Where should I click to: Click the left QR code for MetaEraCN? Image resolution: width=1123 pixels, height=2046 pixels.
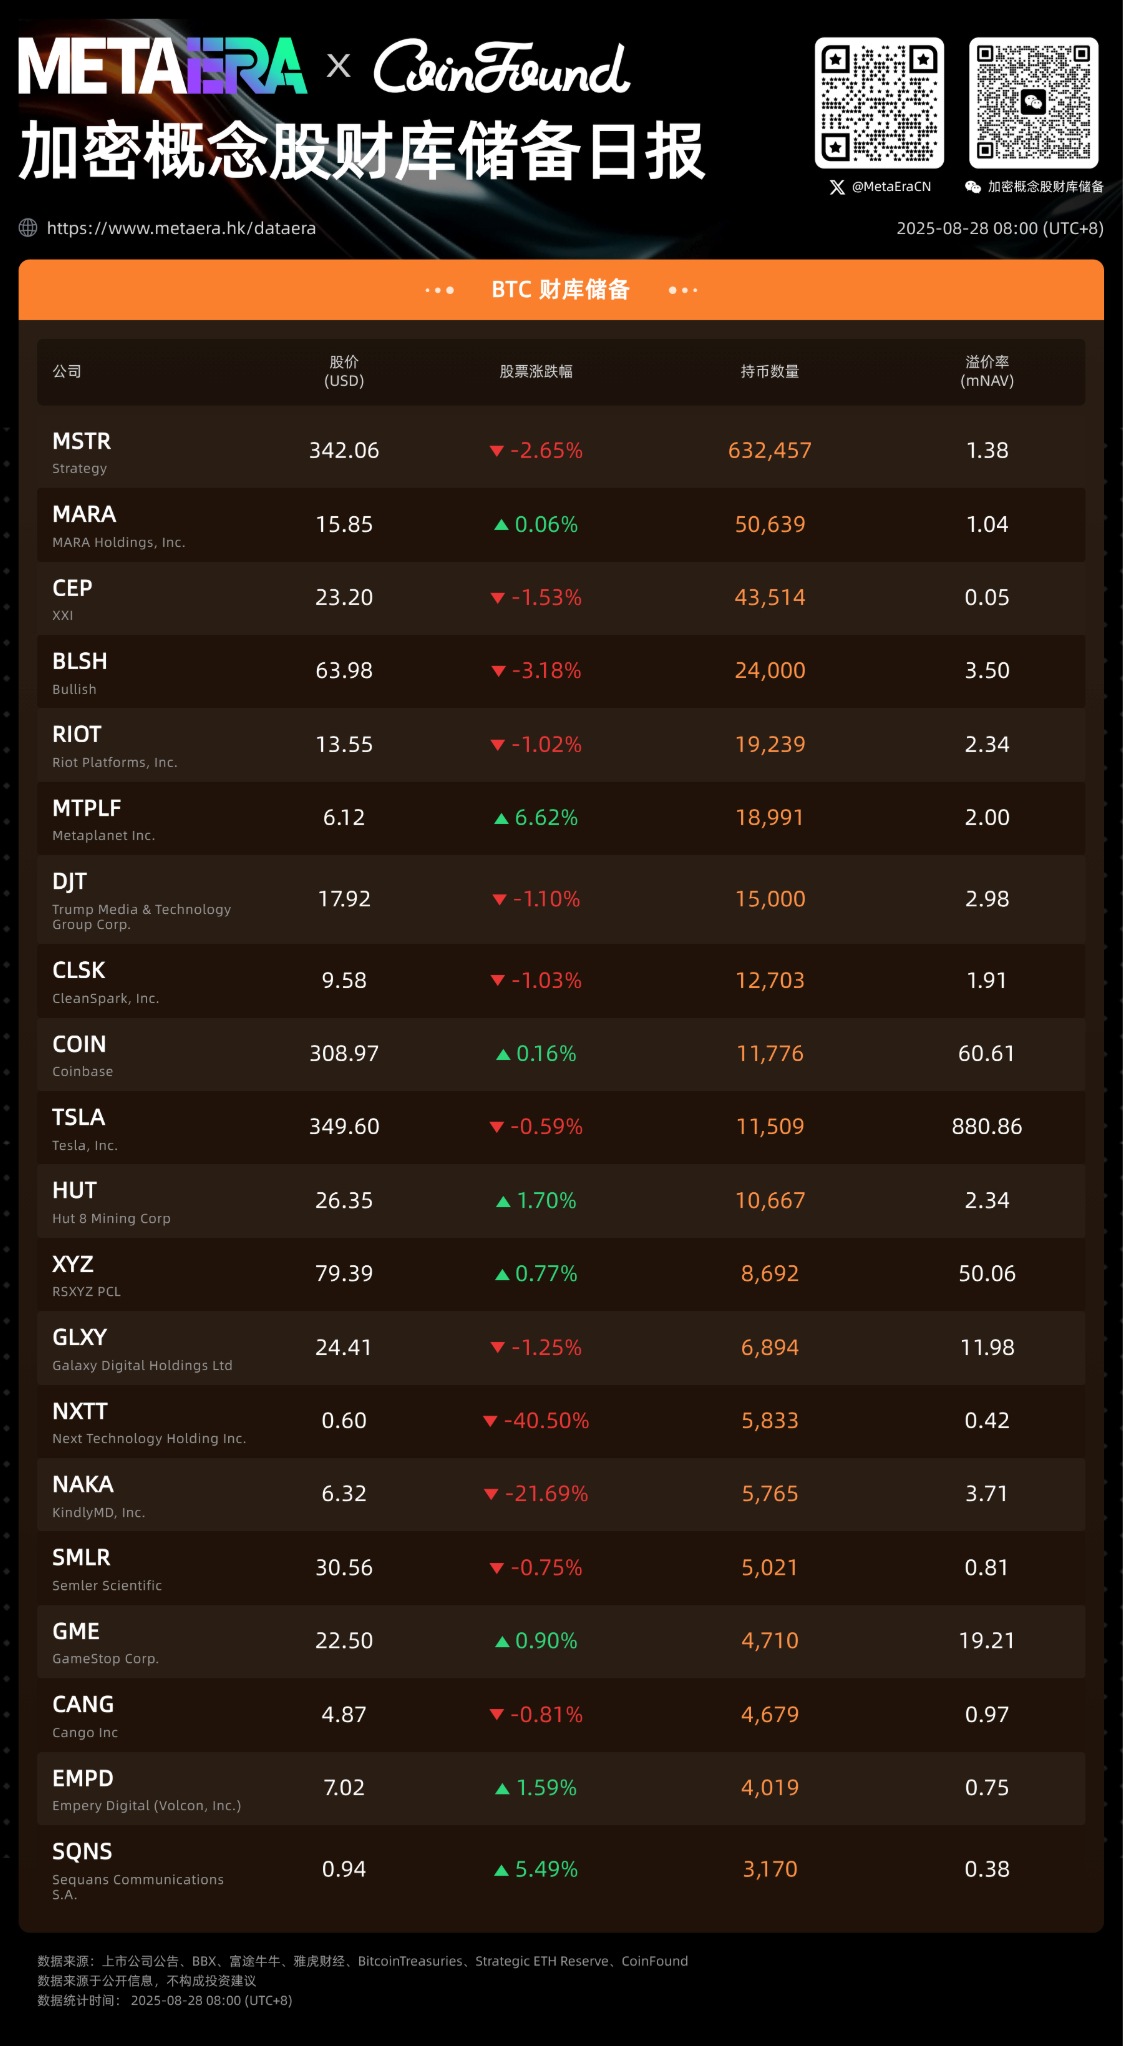[879, 102]
